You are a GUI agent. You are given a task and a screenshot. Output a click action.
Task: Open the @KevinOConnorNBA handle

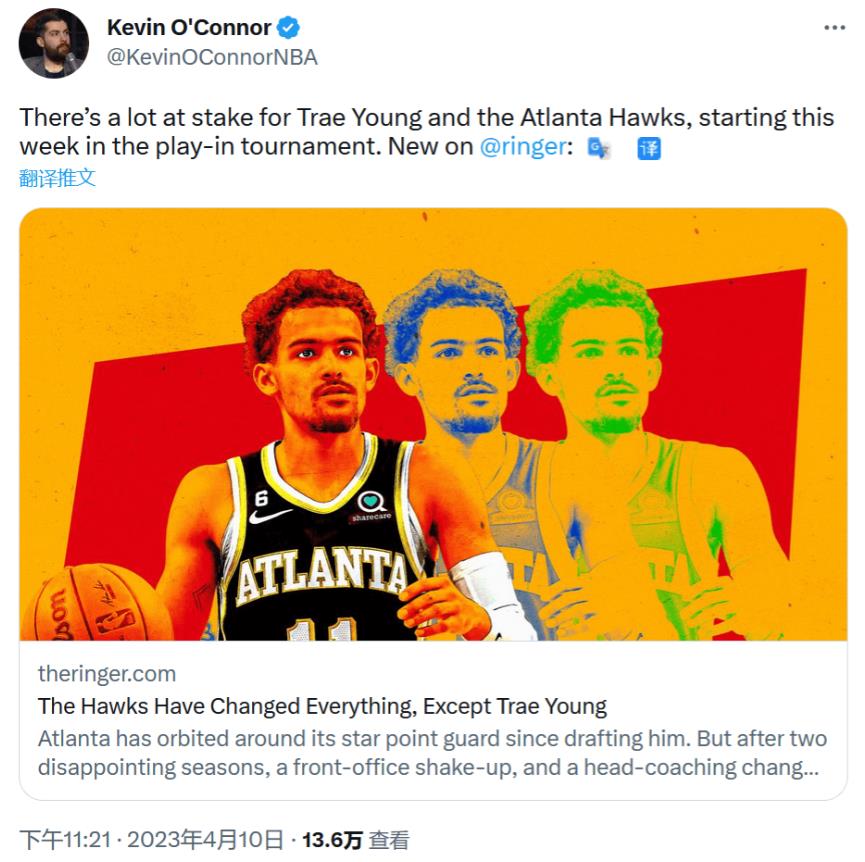[x=212, y=57]
